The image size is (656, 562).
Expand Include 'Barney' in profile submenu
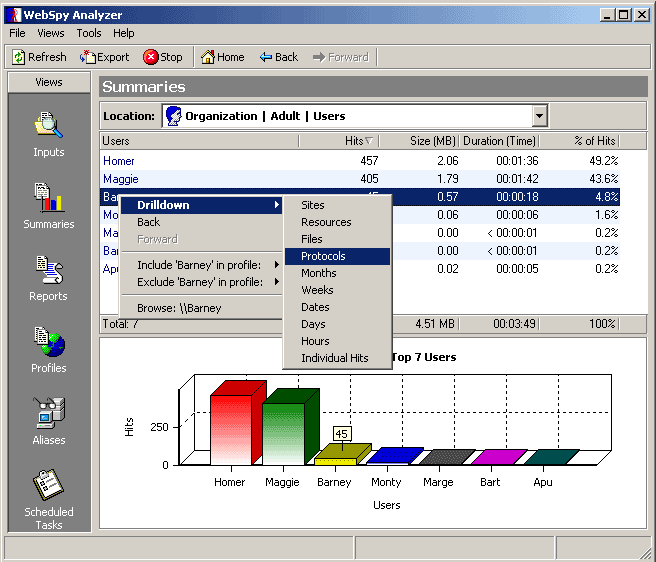pos(201,265)
